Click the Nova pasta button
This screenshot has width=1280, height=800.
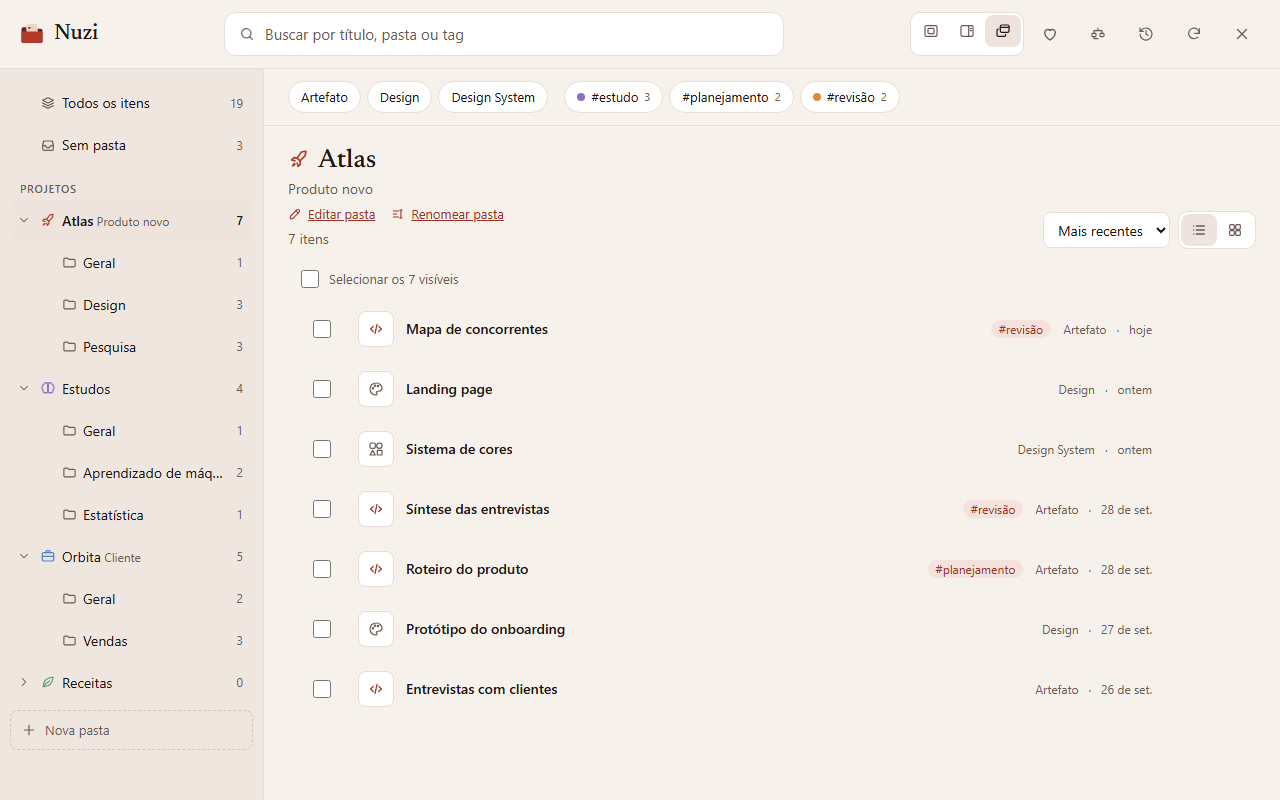(x=131, y=730)
